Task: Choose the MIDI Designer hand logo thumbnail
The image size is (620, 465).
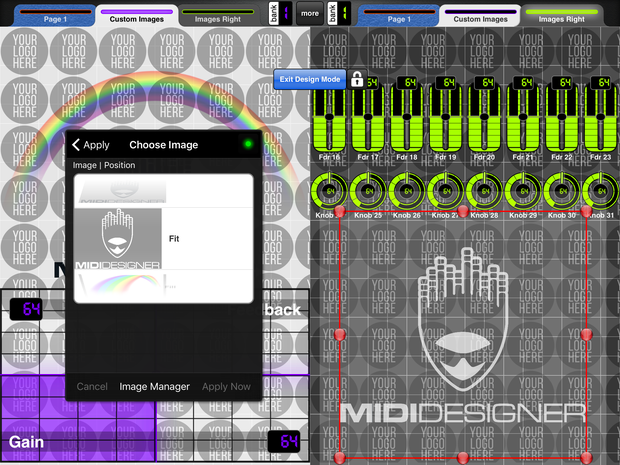Action: point(118,239)
